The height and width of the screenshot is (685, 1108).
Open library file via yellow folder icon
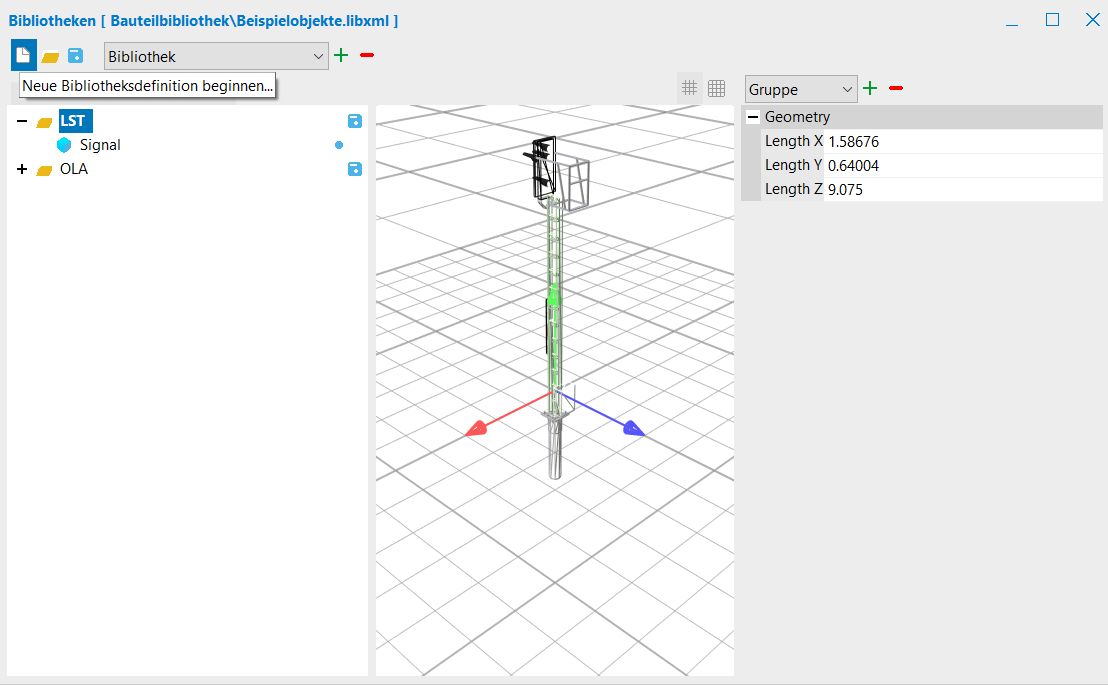(x=50, y=57)
